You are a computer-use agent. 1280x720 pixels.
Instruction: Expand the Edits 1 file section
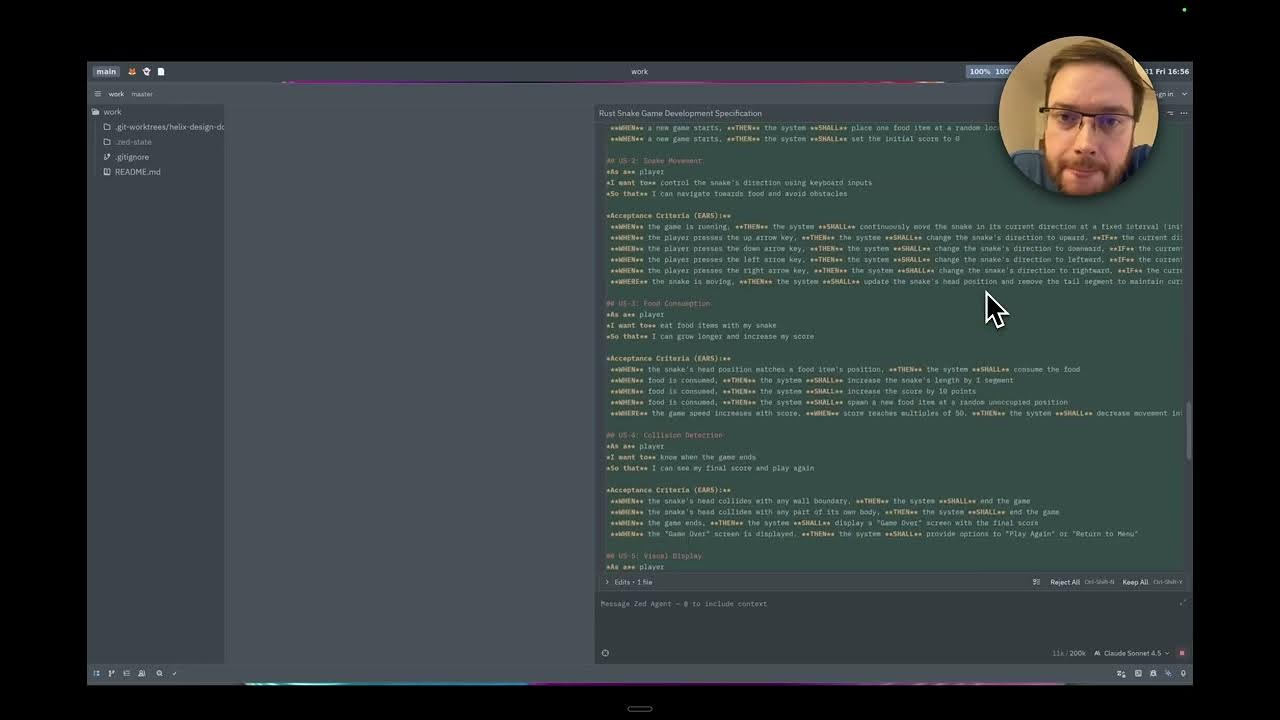[x=628, y=582]
